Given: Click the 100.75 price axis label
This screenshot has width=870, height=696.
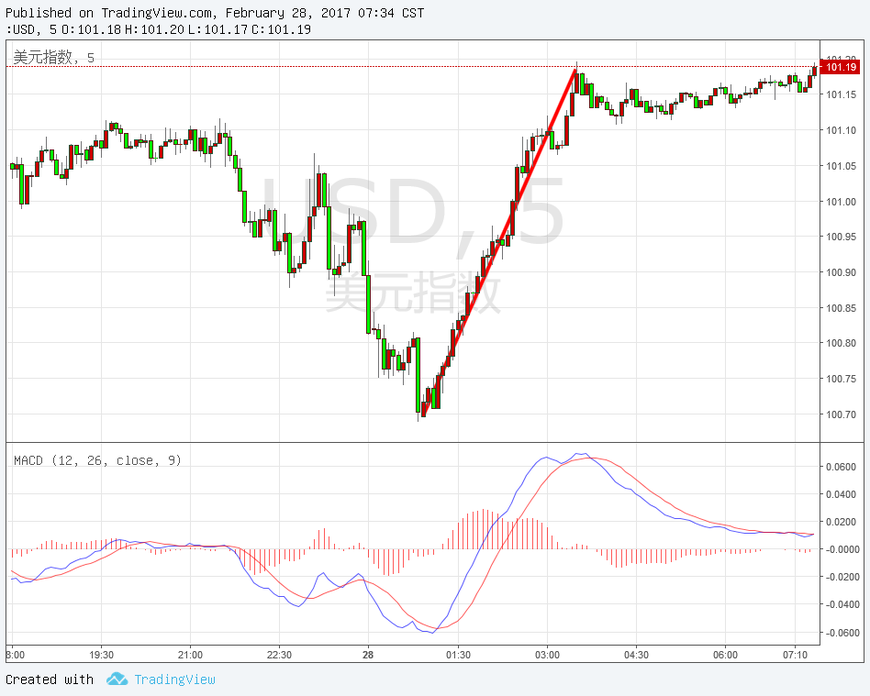Looking at the screenshot, I should [x=841, y=379].
